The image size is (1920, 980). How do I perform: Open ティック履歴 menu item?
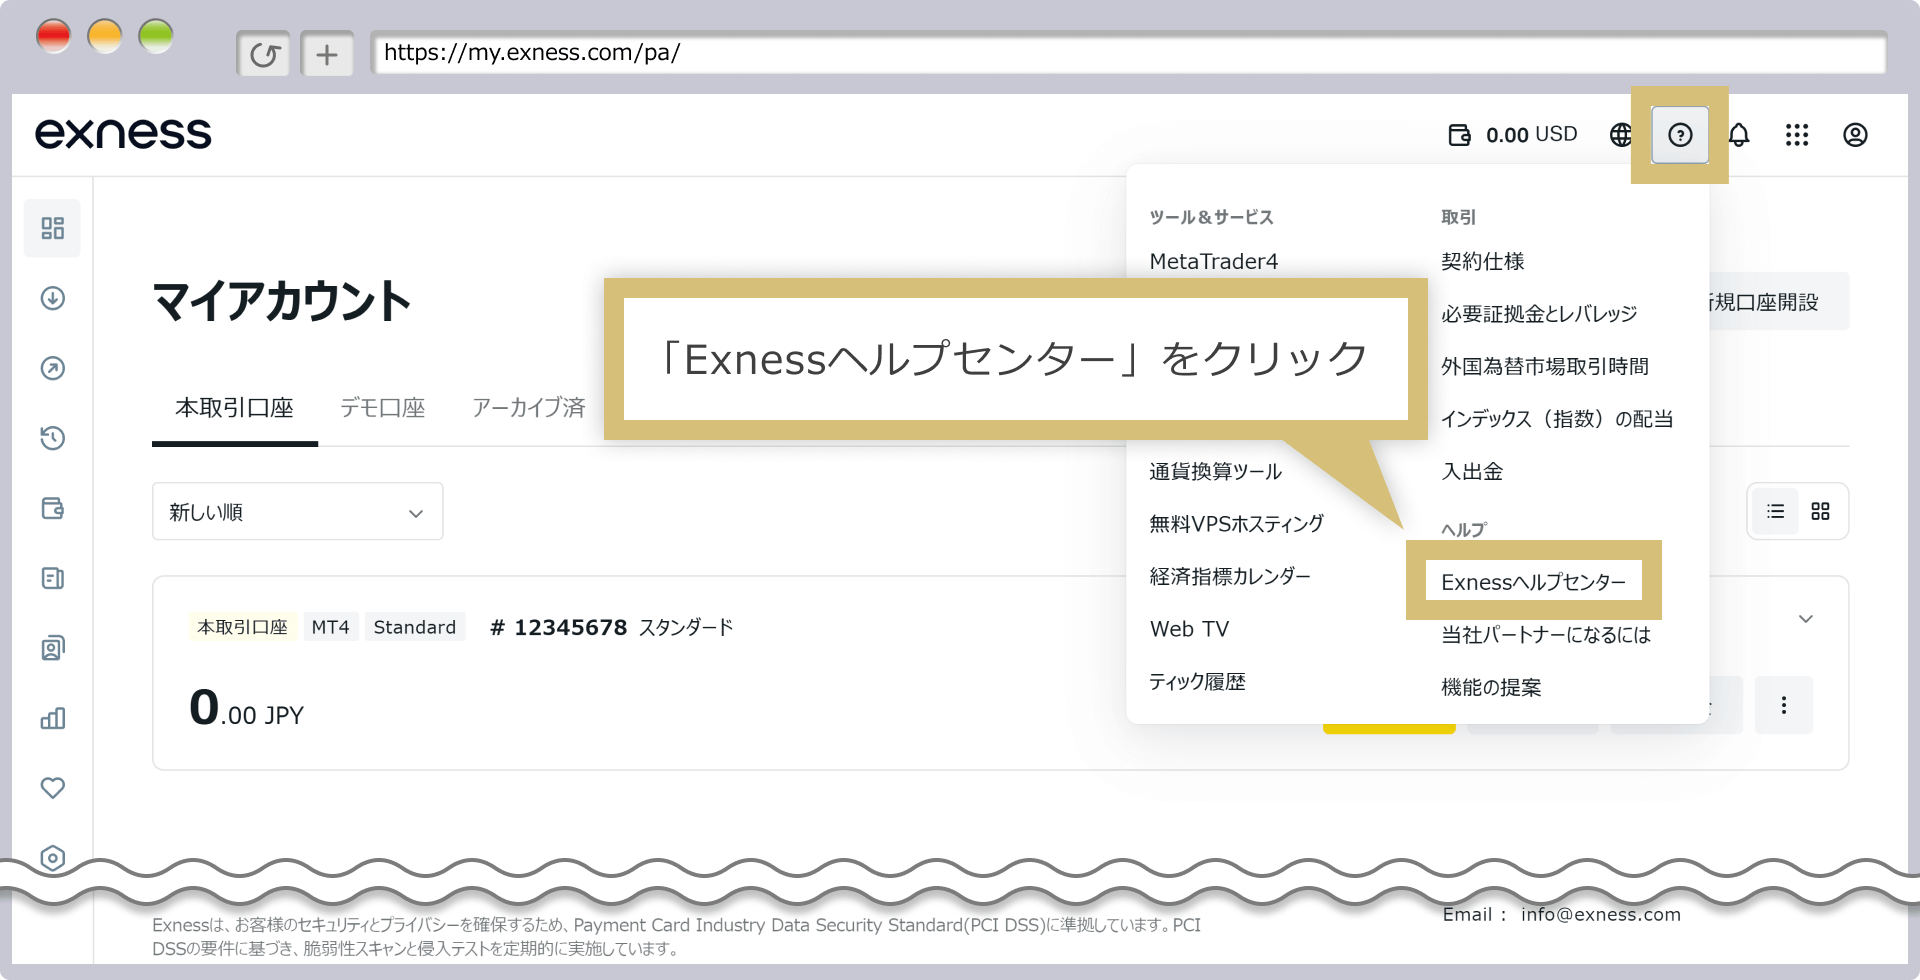pos(1197,682)
